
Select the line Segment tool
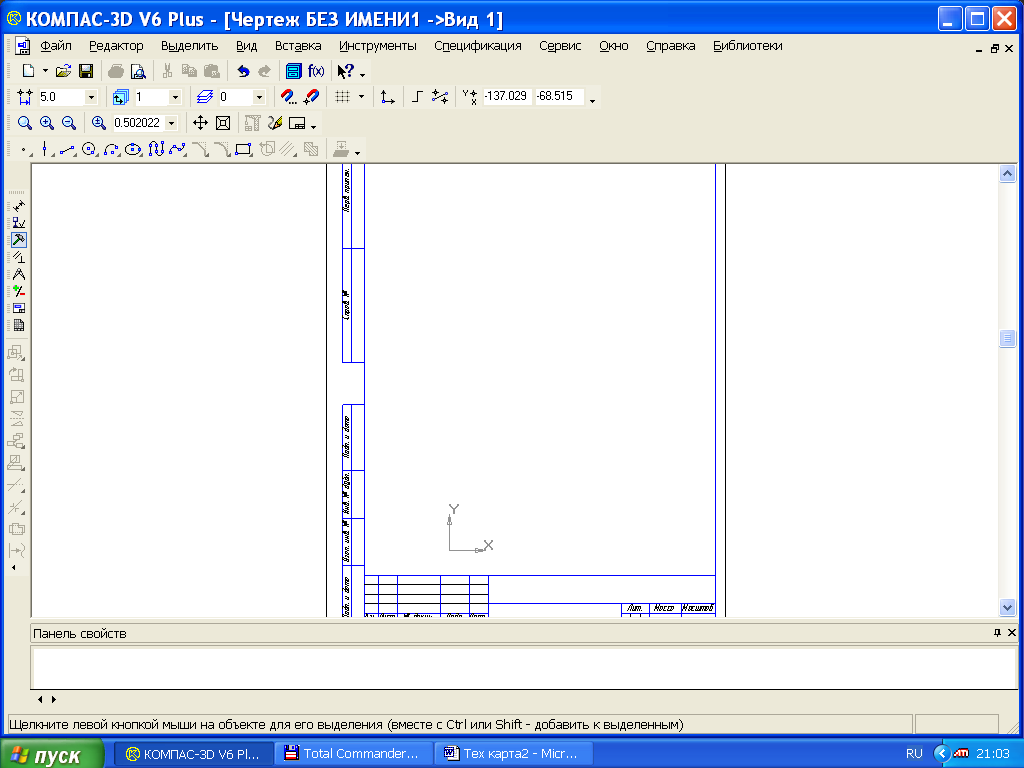[x=67, y=150]
